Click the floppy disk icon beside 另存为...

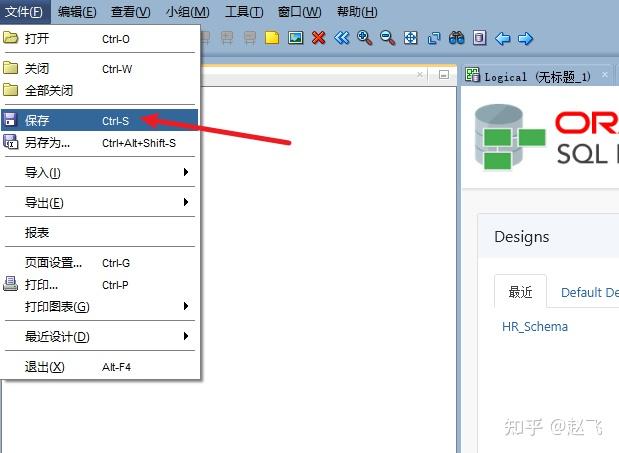pyautogui.click(x=10, y=142)
